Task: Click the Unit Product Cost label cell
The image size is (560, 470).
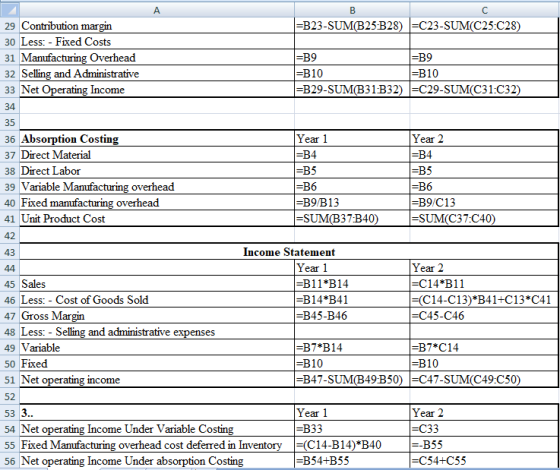Action: pyautogui.click(x=157, y=219)
